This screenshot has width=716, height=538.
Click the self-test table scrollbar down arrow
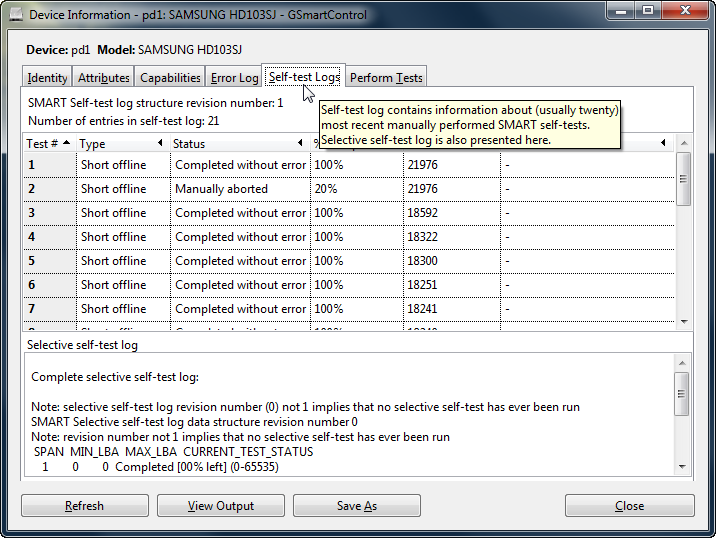click(684, 322)
